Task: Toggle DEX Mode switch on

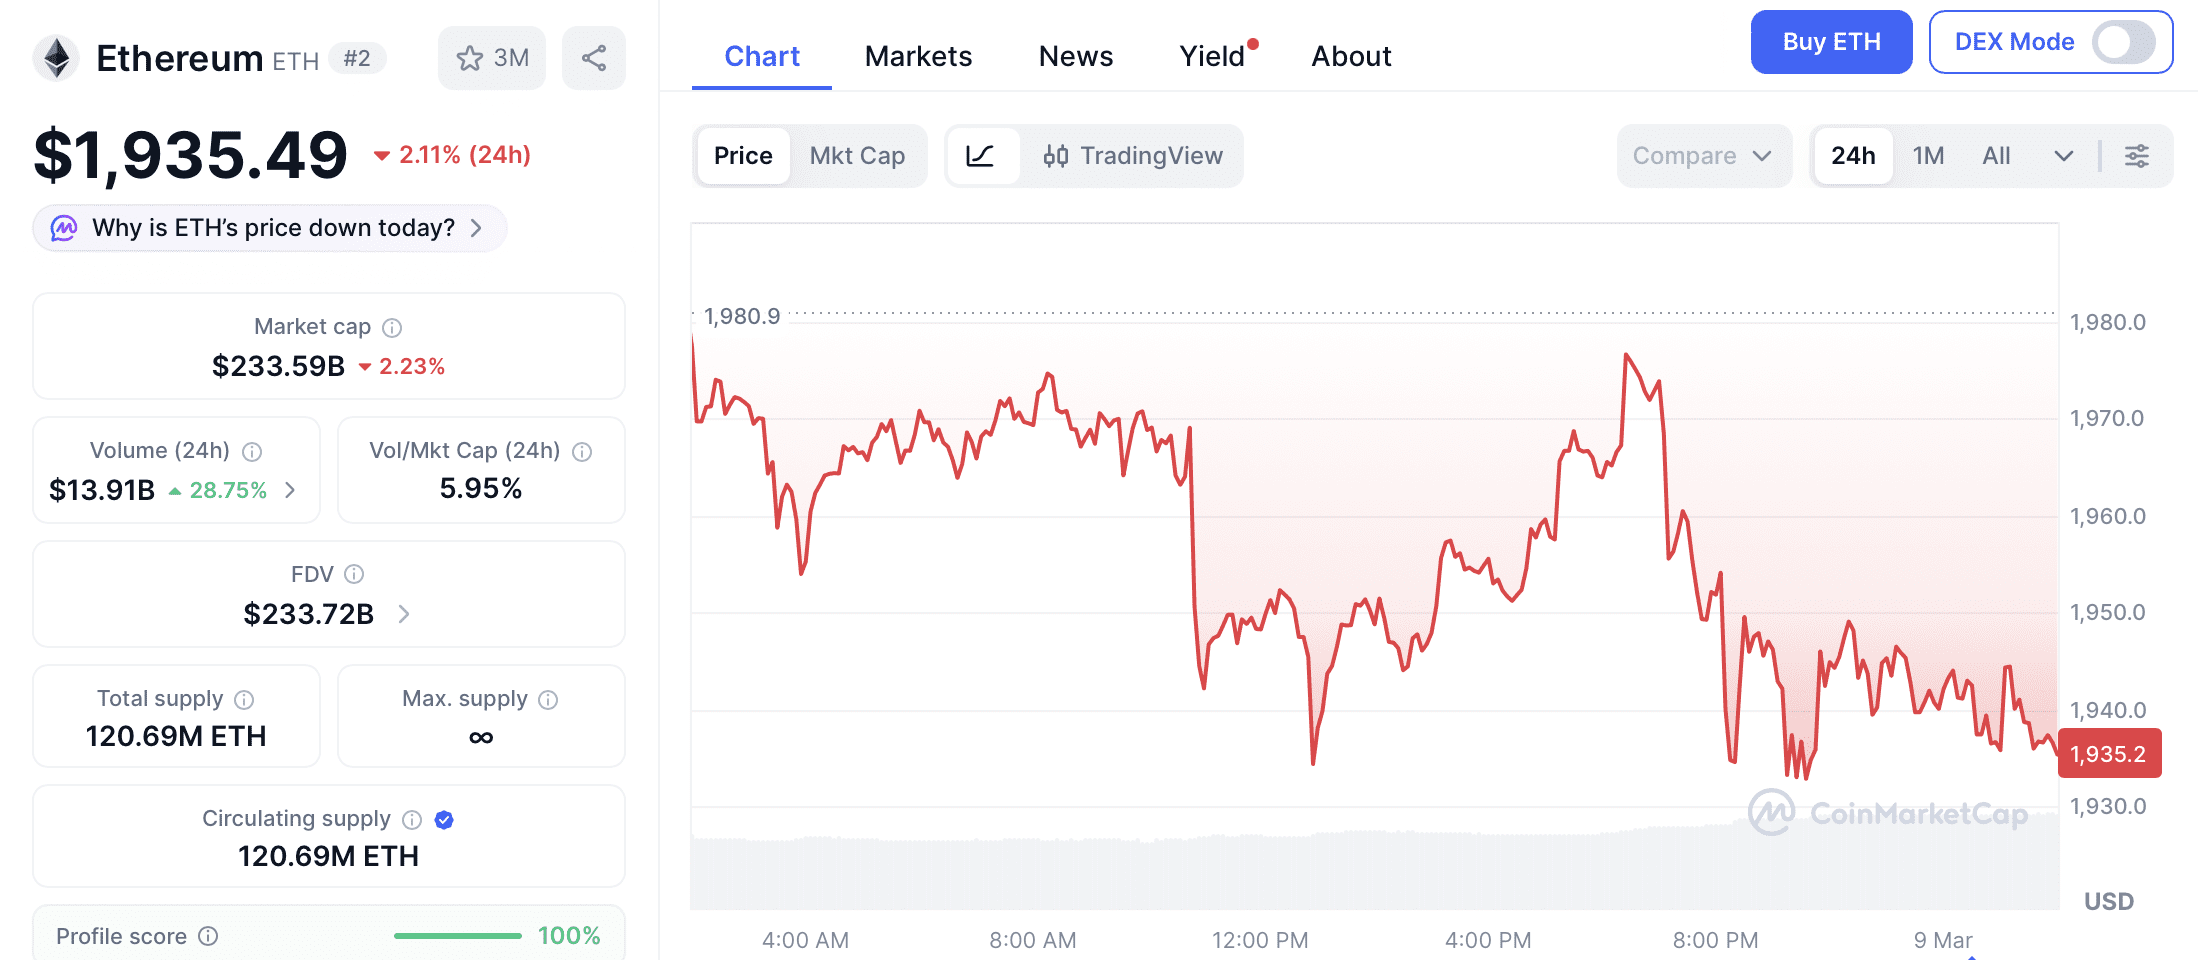Action: (x=2124, y=42)
